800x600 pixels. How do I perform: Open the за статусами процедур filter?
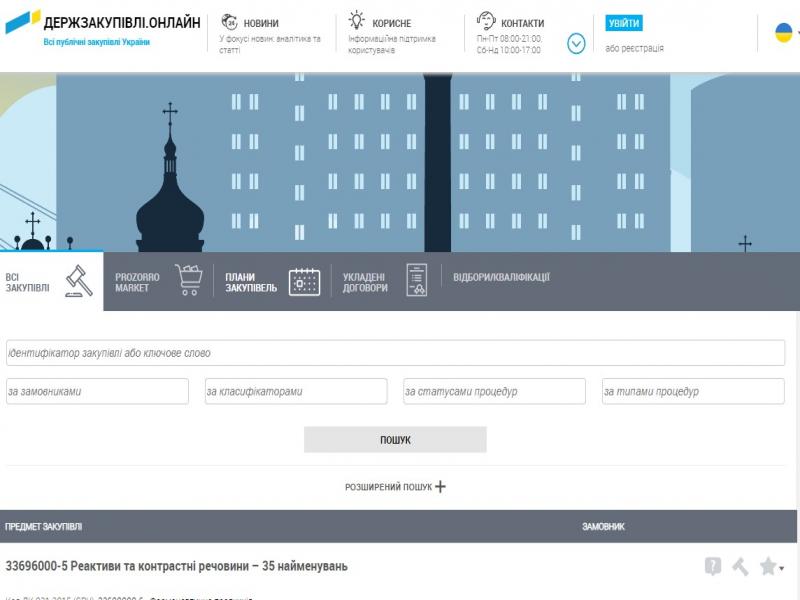pyautogui.click(x=494, y=391)
